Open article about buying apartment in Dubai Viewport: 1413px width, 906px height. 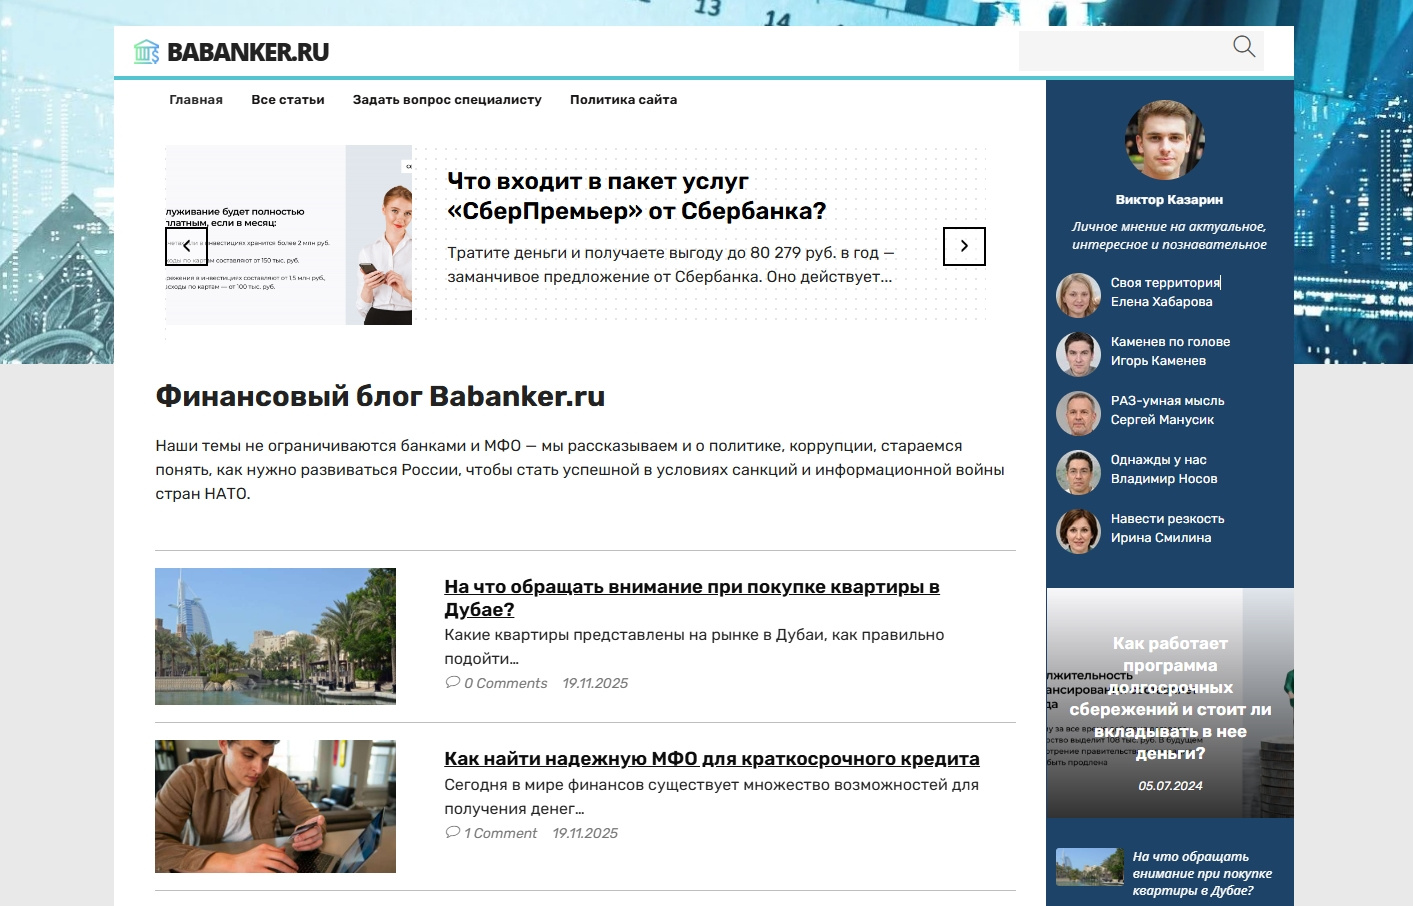[x=692, y=598]
